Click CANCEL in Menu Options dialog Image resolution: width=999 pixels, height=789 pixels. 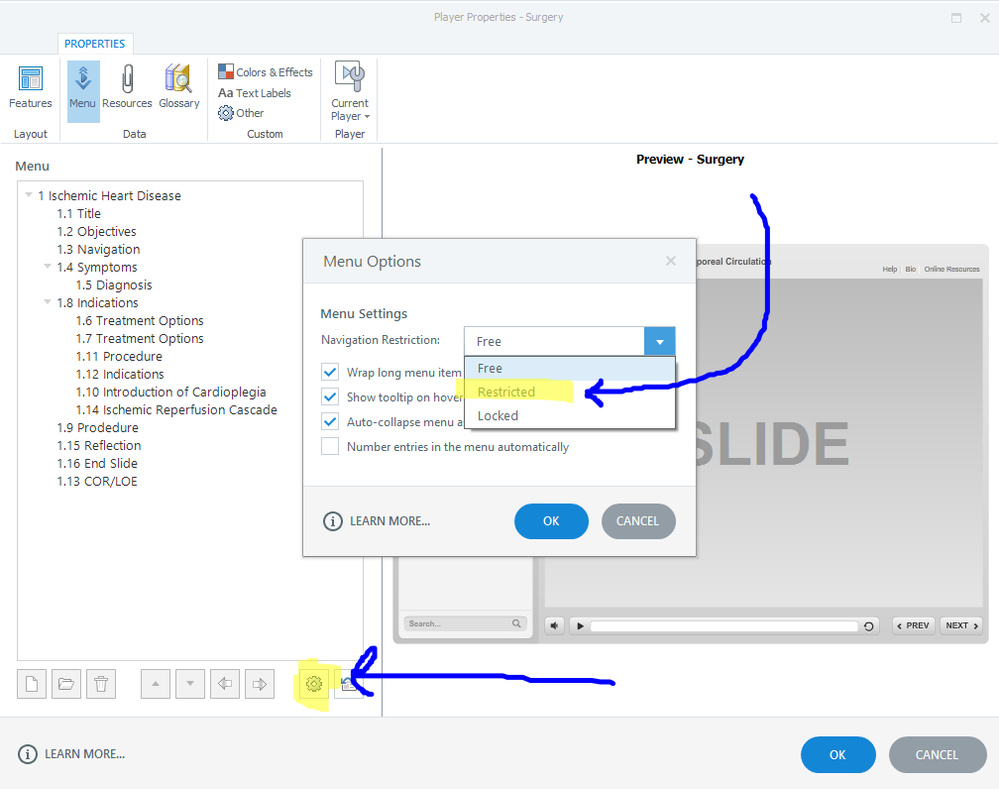point(638,521)
